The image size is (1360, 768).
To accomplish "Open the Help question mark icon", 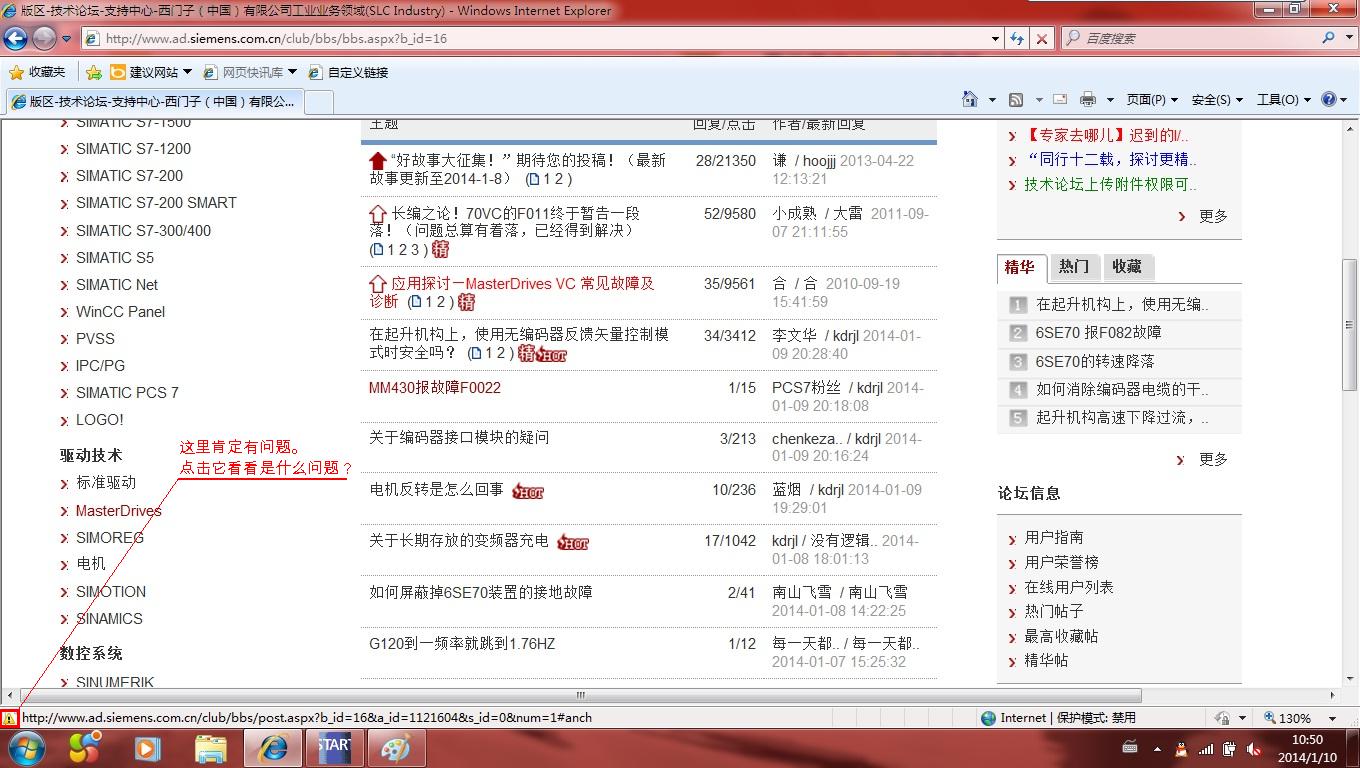I will coord(1329,99).
